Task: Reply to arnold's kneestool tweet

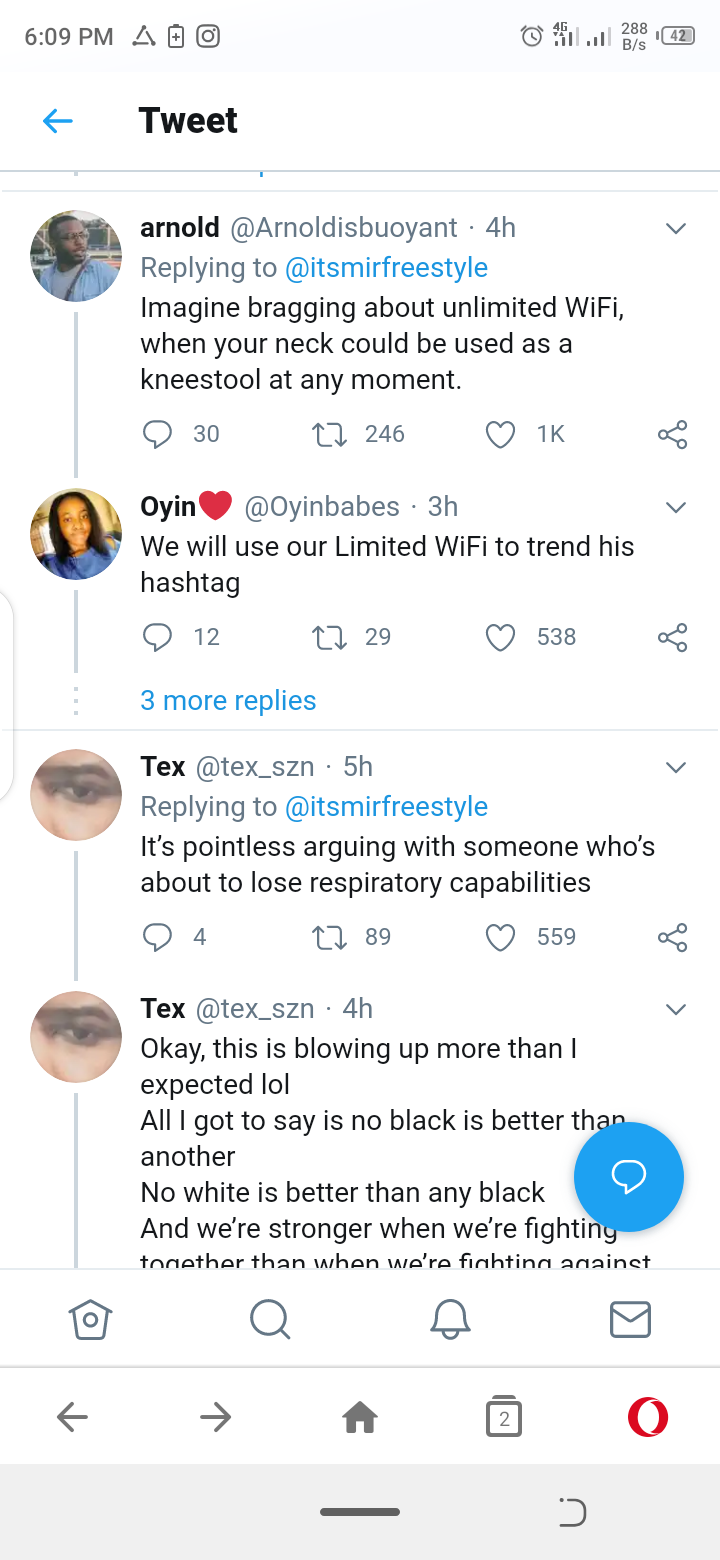Action: coord(158,434)
